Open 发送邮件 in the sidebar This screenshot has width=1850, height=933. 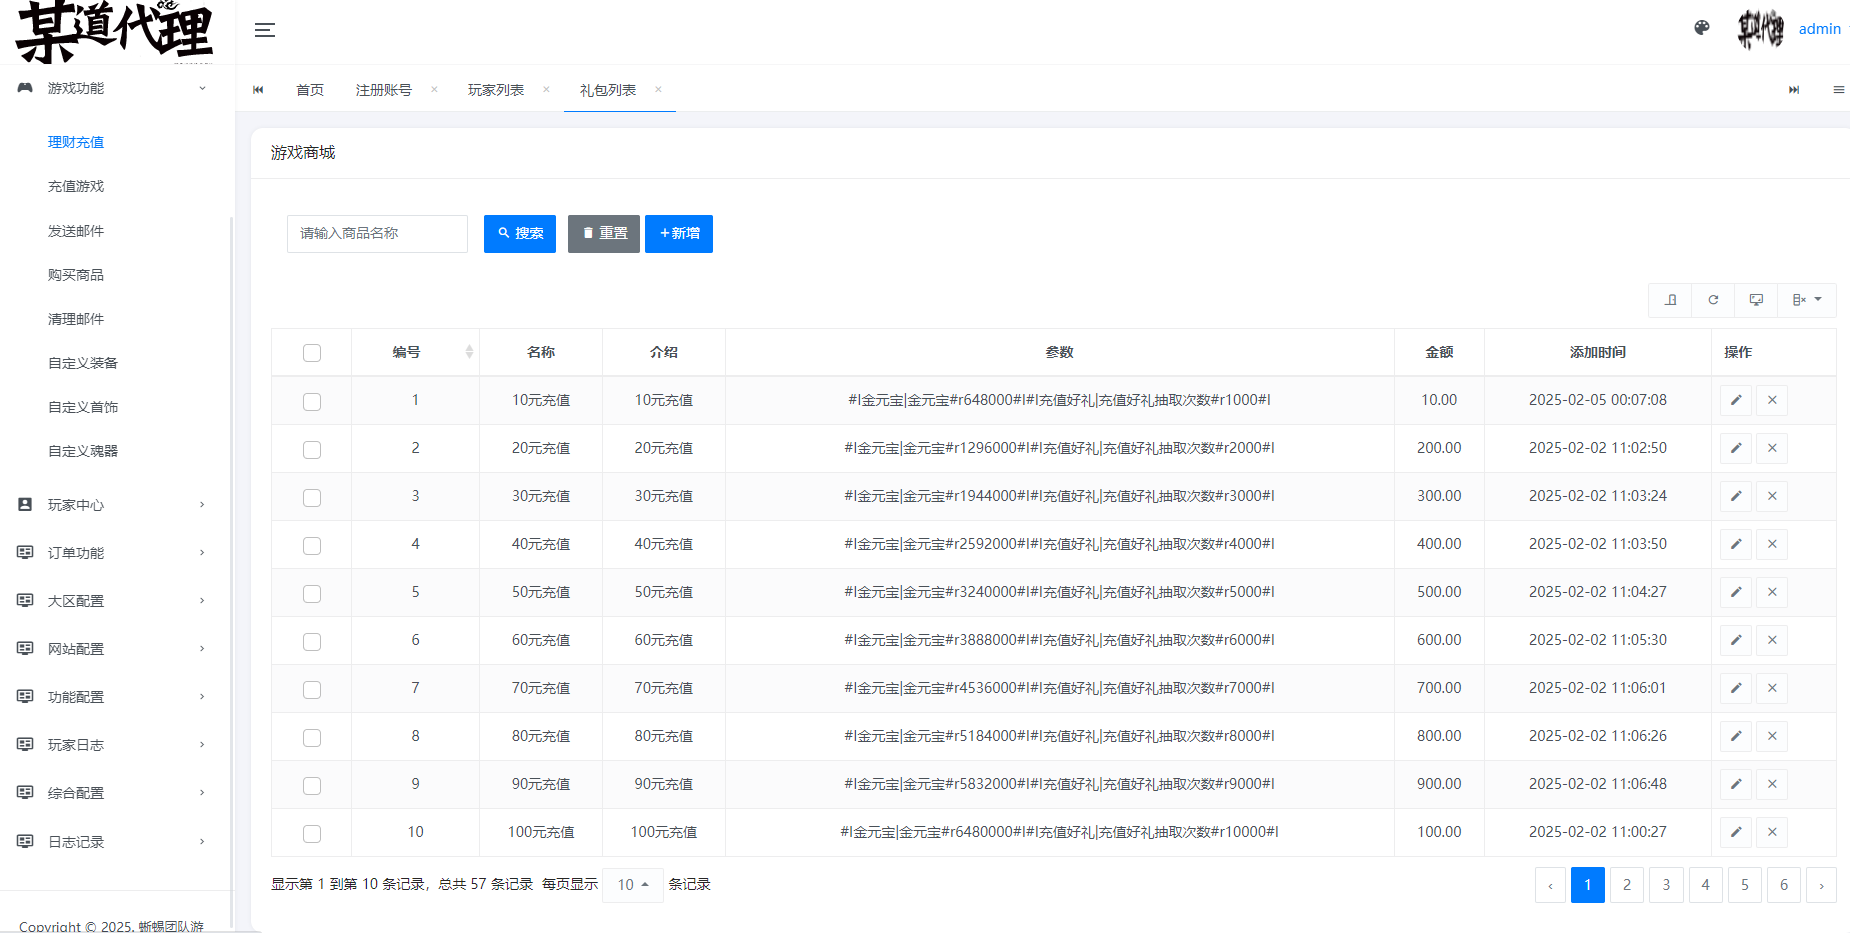(x=76, y=231)
